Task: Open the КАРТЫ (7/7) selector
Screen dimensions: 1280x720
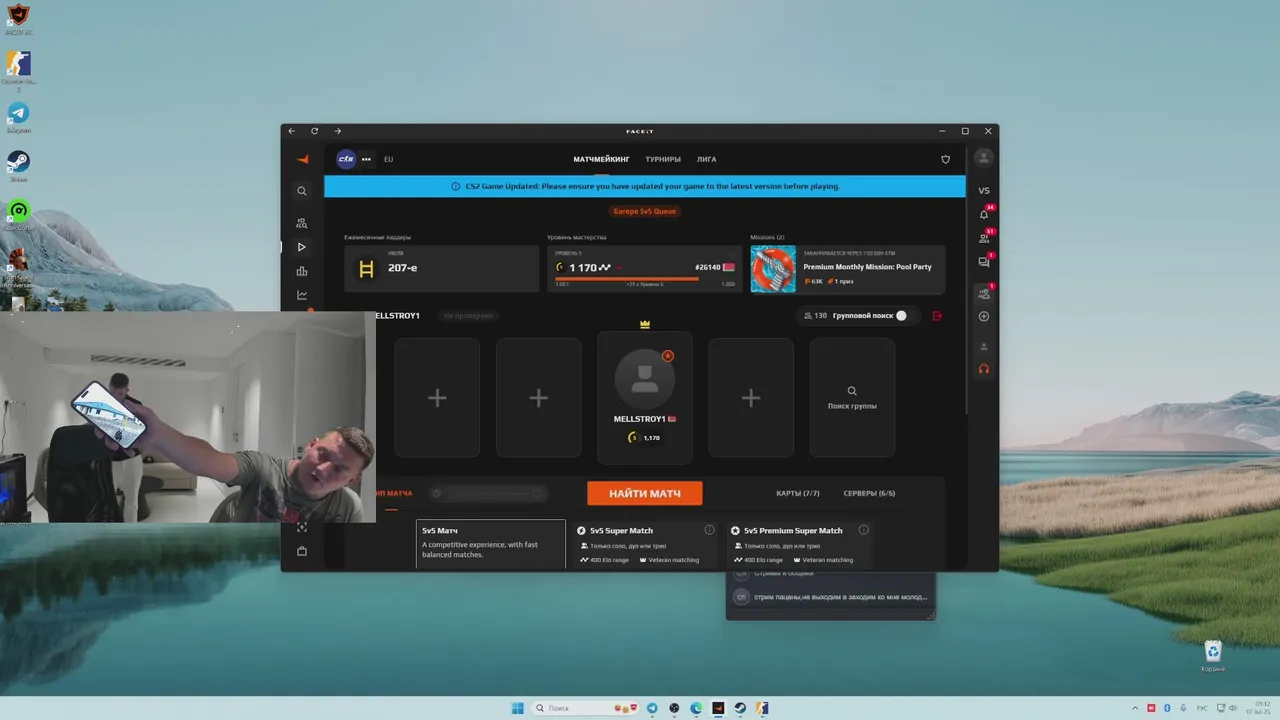Action: [x=798, y=493]
